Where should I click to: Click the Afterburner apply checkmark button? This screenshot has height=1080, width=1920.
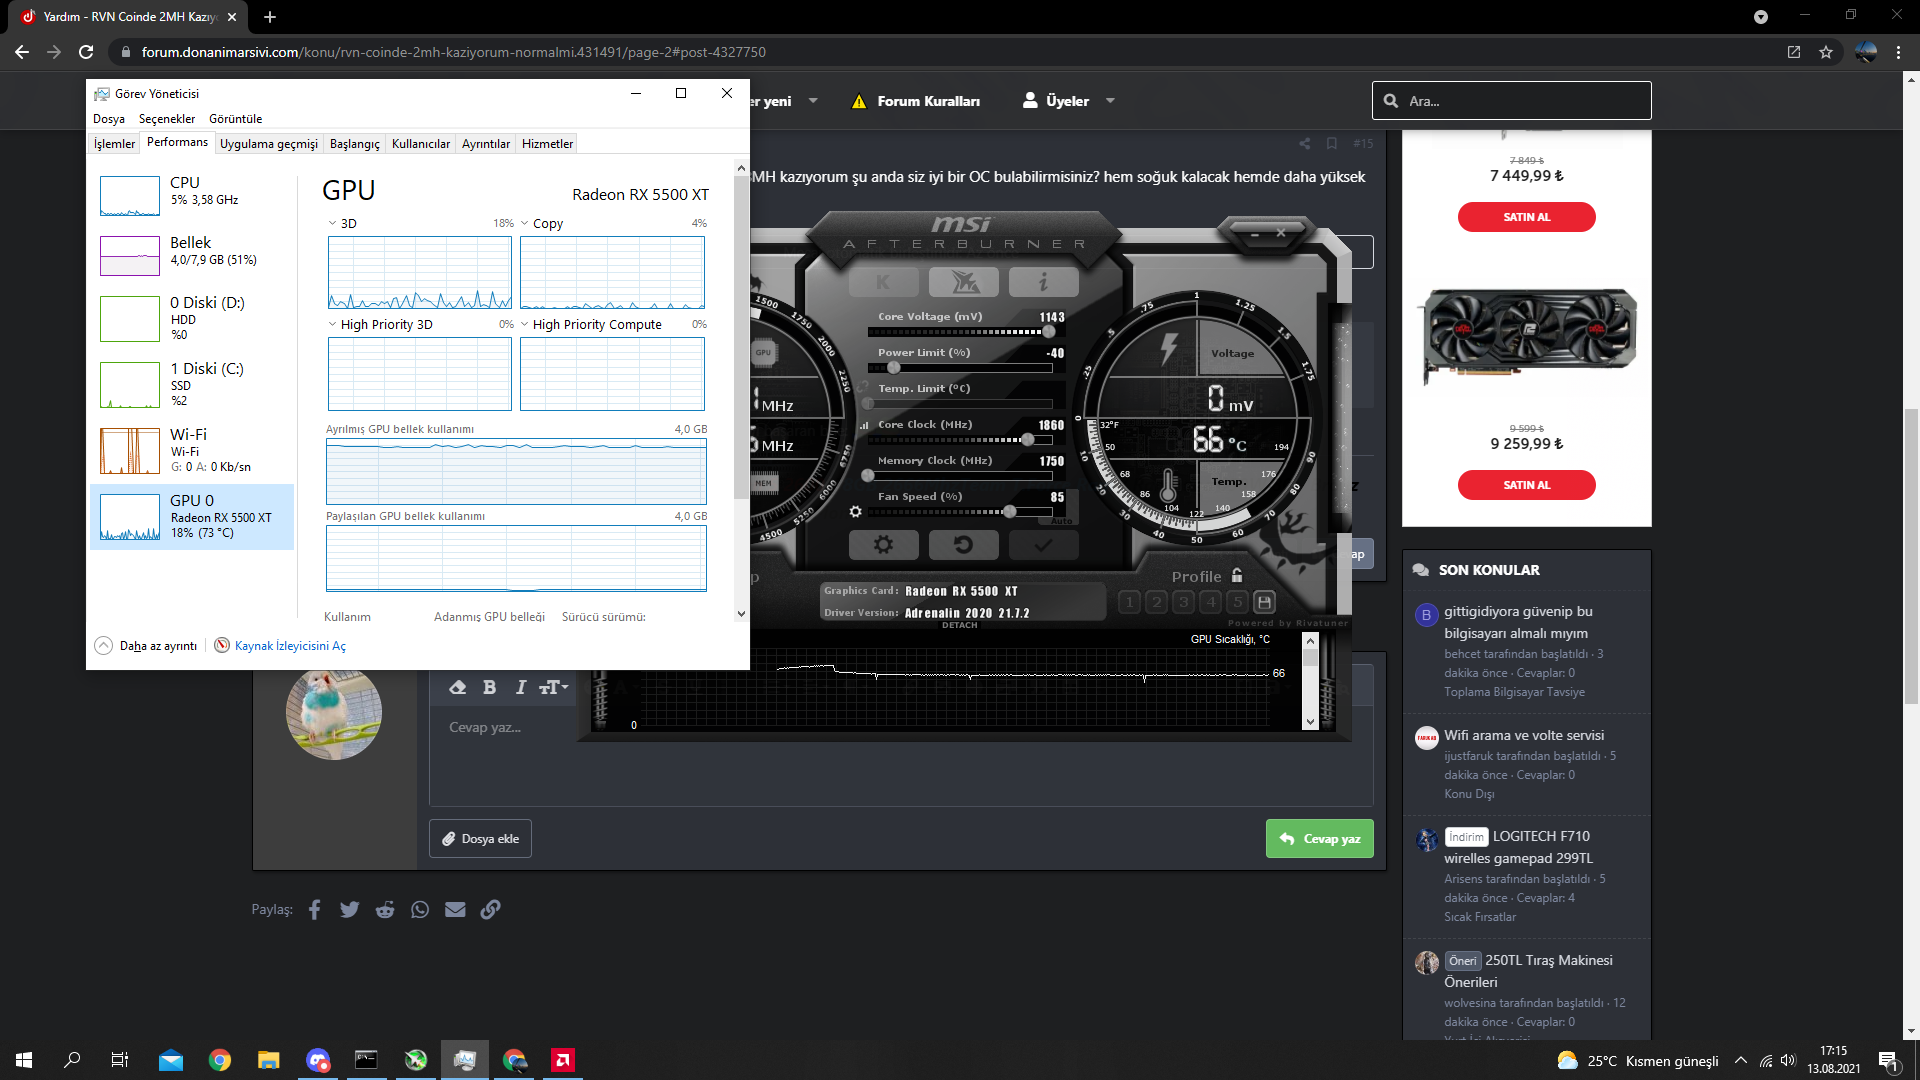click(1043, 545)
